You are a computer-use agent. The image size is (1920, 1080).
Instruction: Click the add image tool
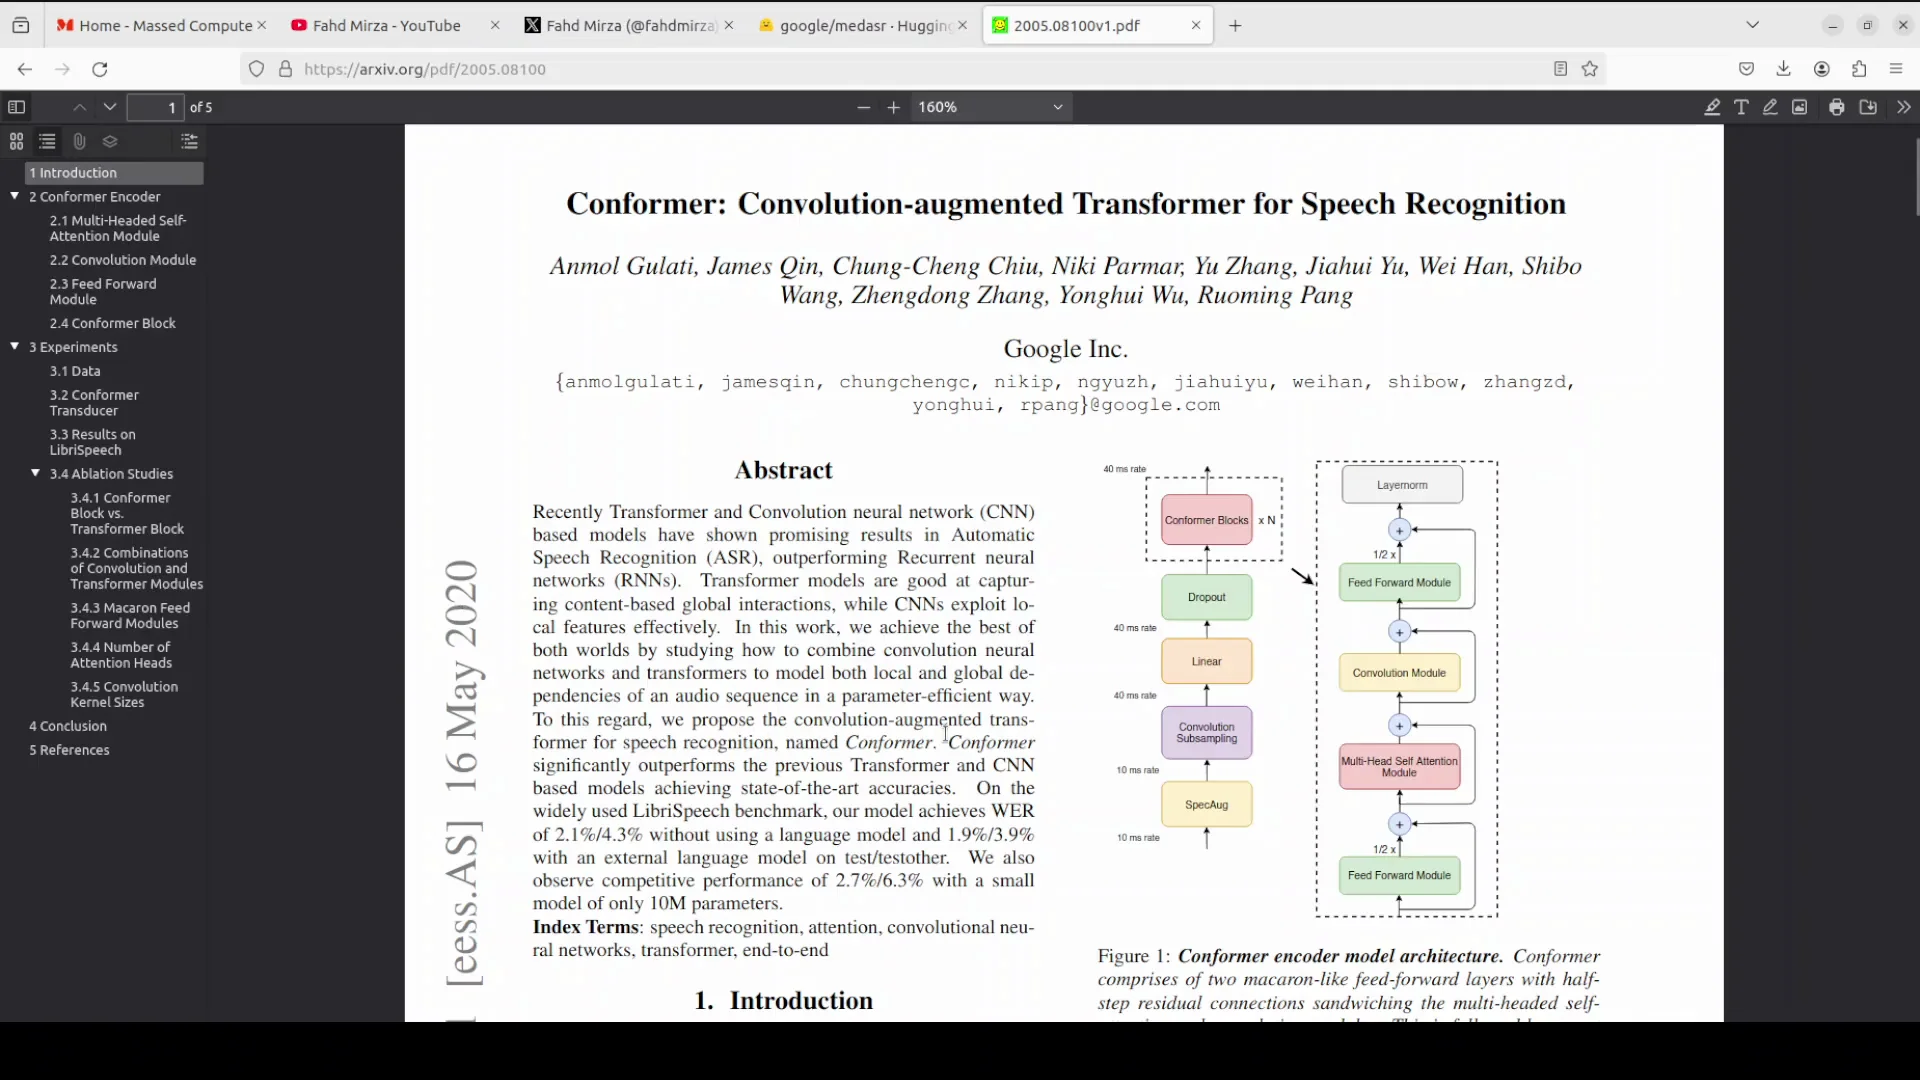pyautogui.click(x=1800, y=107)
